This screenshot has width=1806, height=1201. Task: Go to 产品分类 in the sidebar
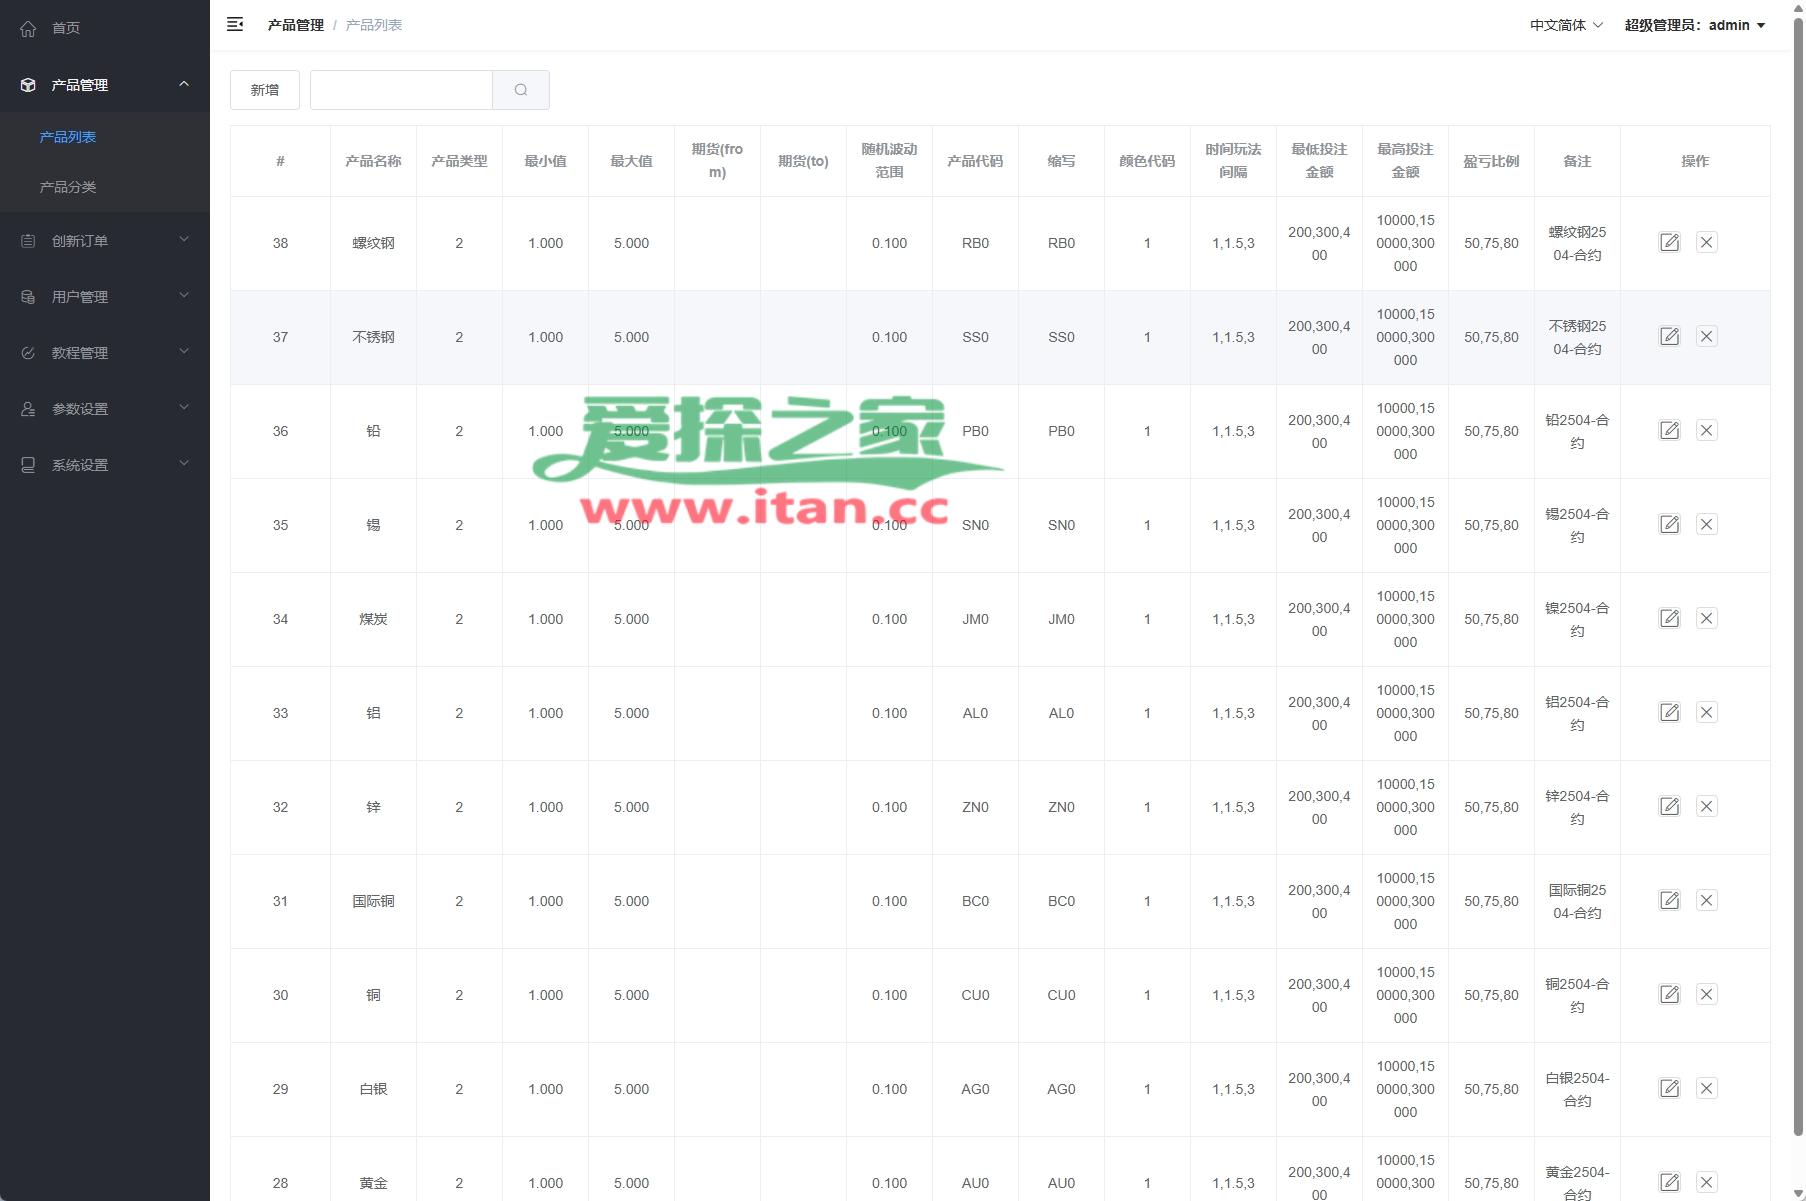68,187
